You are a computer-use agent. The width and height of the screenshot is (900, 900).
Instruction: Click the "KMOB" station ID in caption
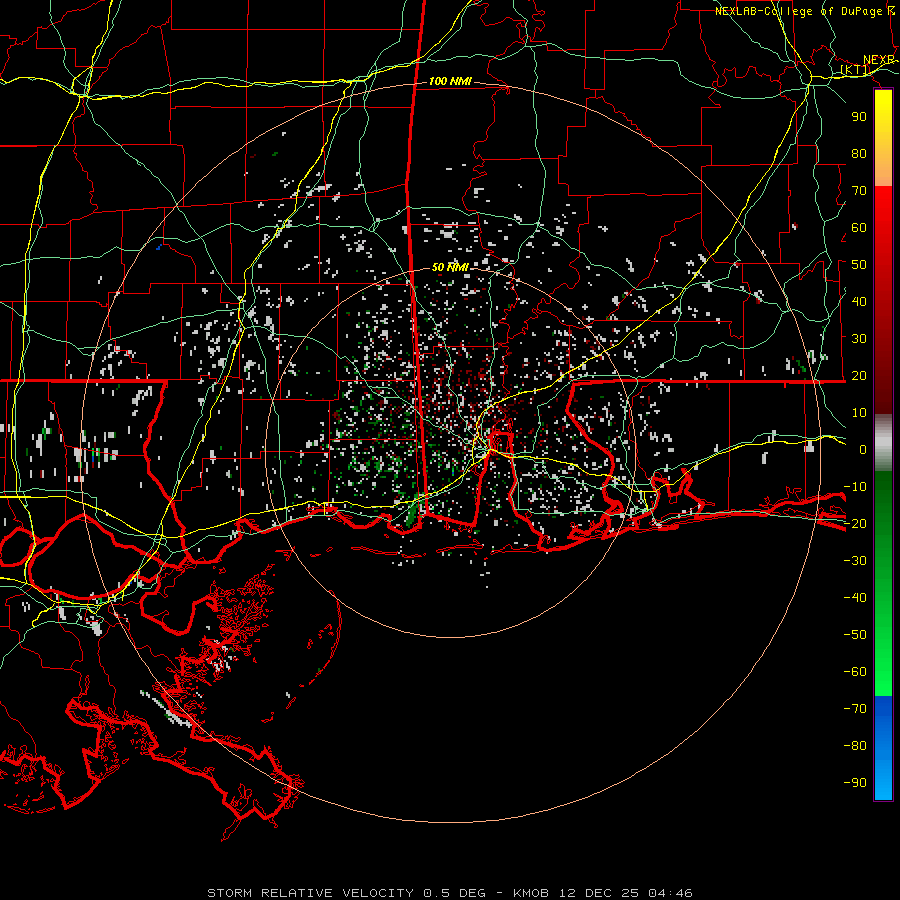pos(531,893)
